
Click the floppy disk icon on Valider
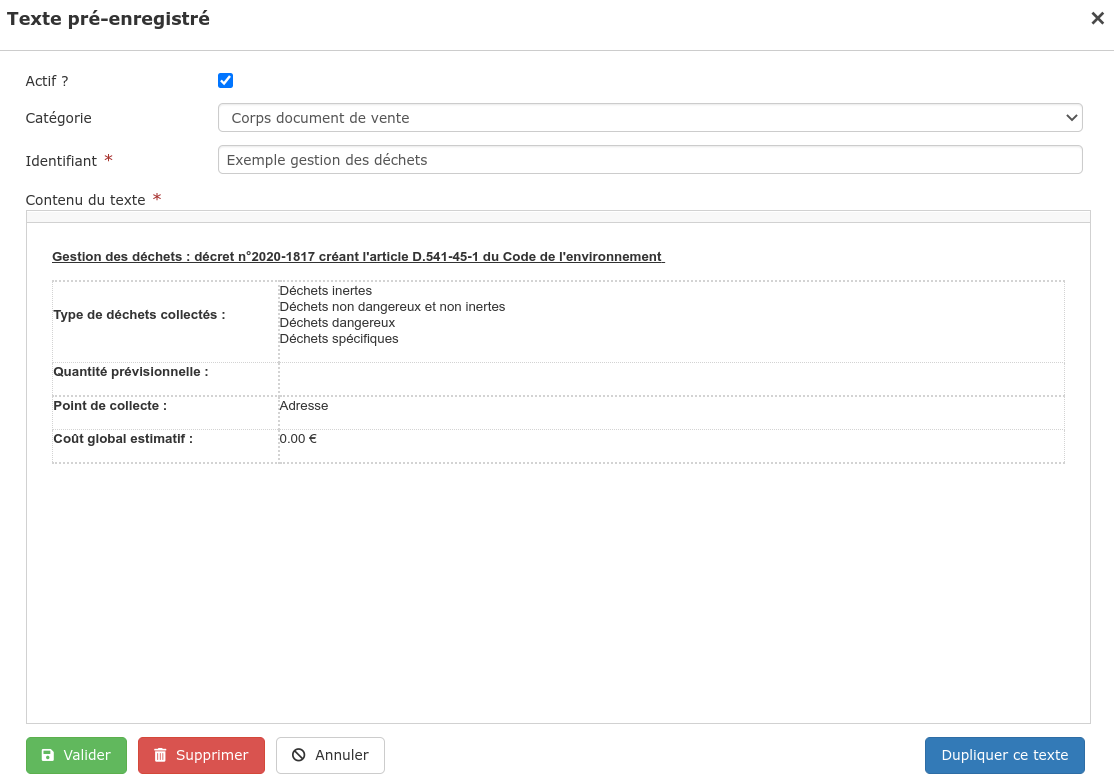pos(48,756)
